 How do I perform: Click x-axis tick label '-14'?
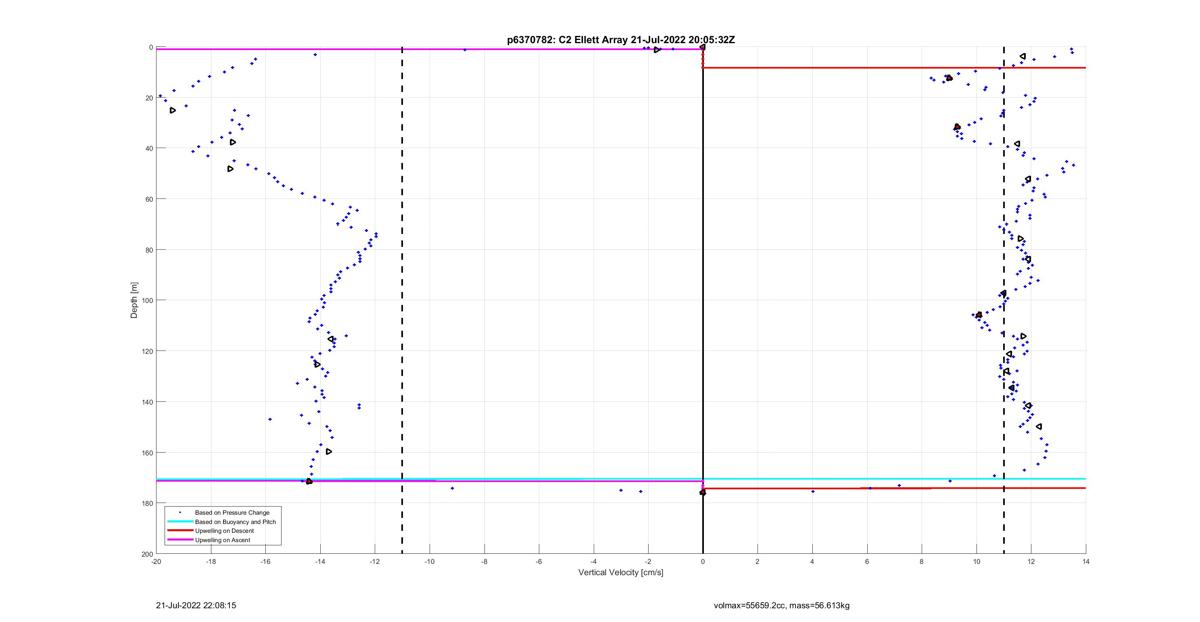click(x=321, y=562)
